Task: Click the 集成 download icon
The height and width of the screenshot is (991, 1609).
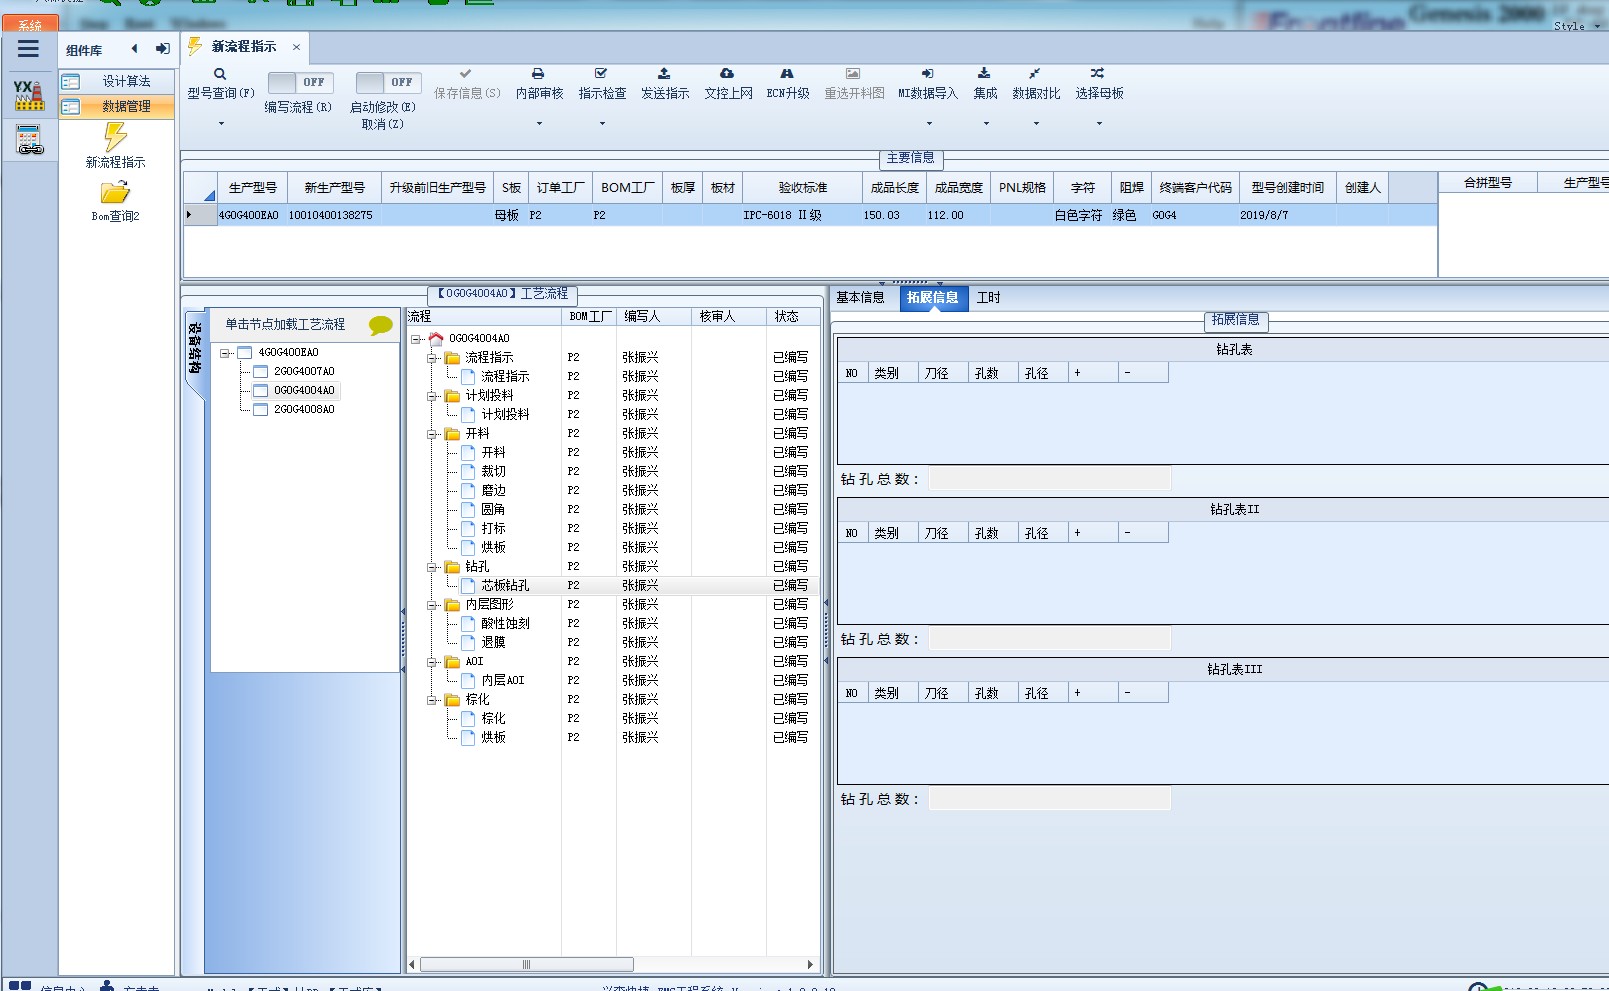Action: coord(984,74)
